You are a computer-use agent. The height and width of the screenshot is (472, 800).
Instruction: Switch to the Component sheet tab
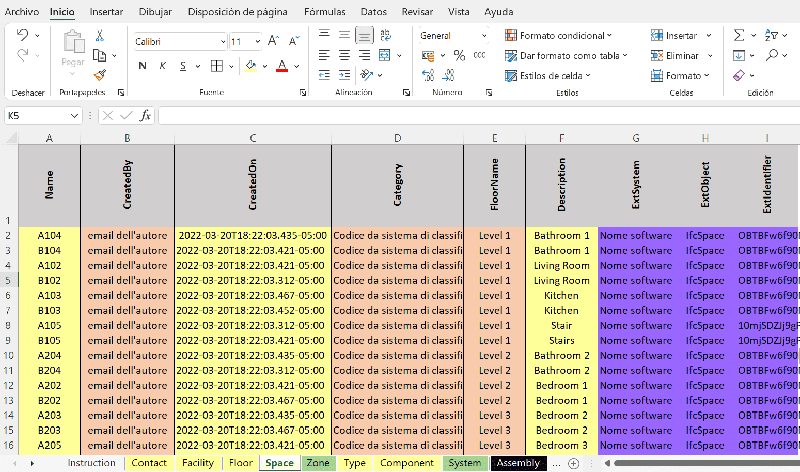(x=407, y=463)
